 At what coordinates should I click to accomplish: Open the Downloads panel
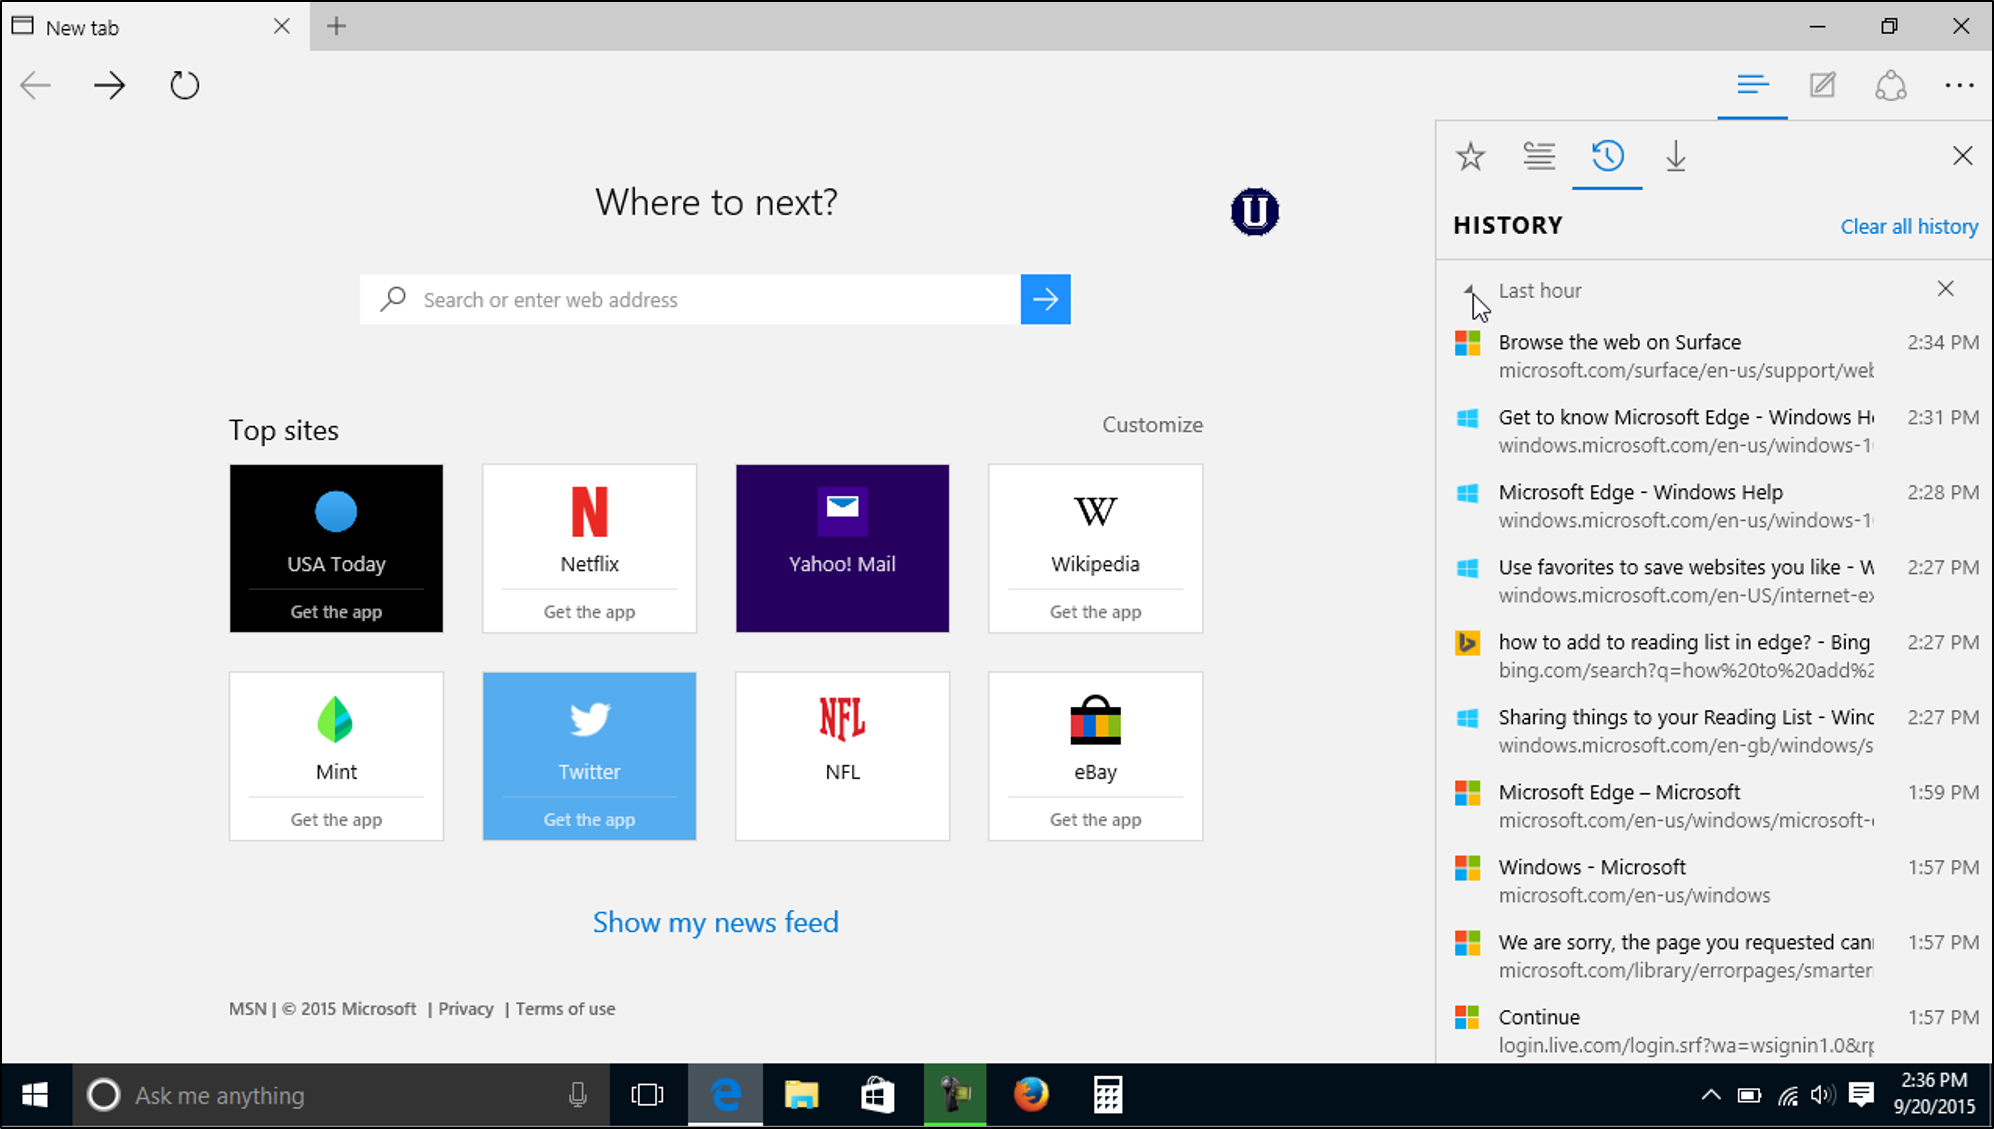pyautogui.click(x=1676, y=156)
